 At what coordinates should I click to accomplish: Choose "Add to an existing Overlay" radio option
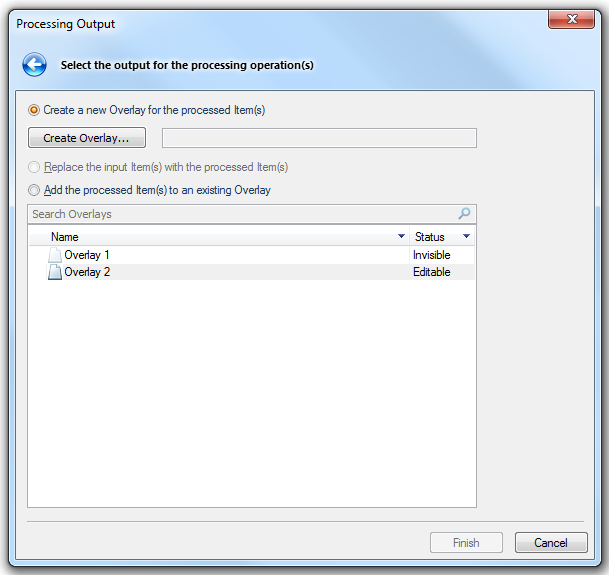[35, 190]
